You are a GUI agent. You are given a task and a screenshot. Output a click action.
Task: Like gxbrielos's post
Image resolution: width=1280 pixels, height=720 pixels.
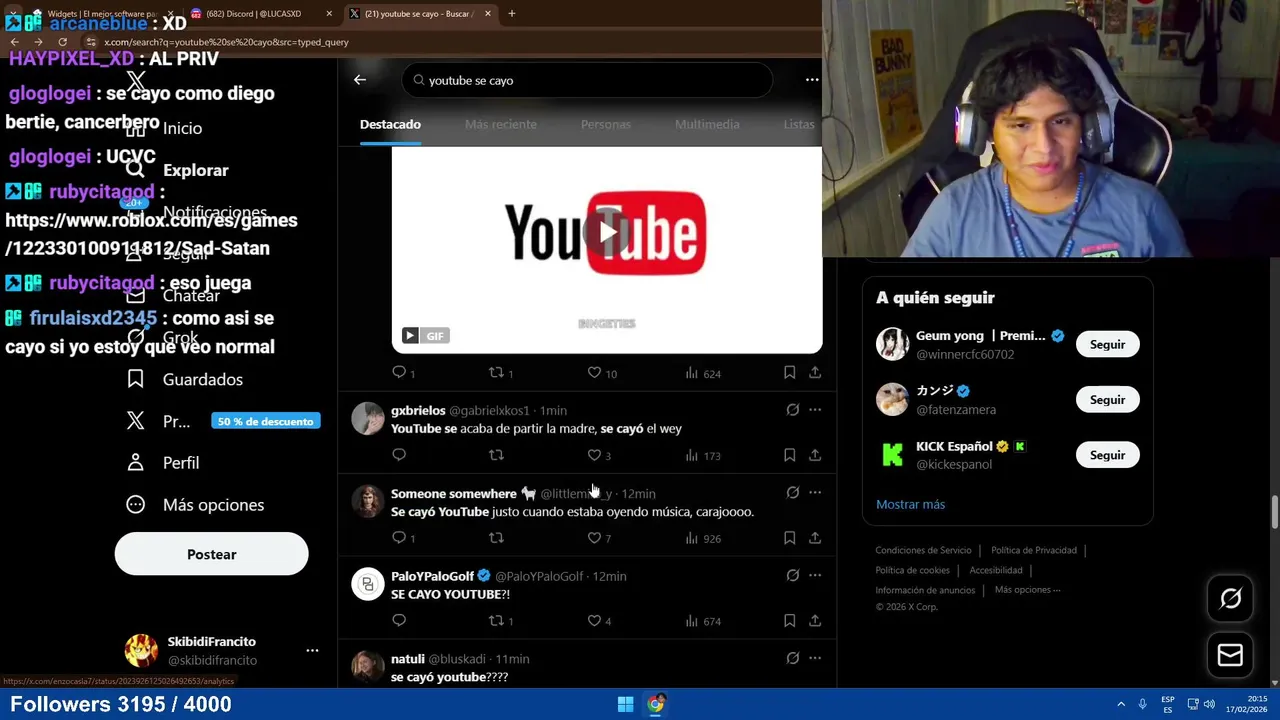coord(594,455)
